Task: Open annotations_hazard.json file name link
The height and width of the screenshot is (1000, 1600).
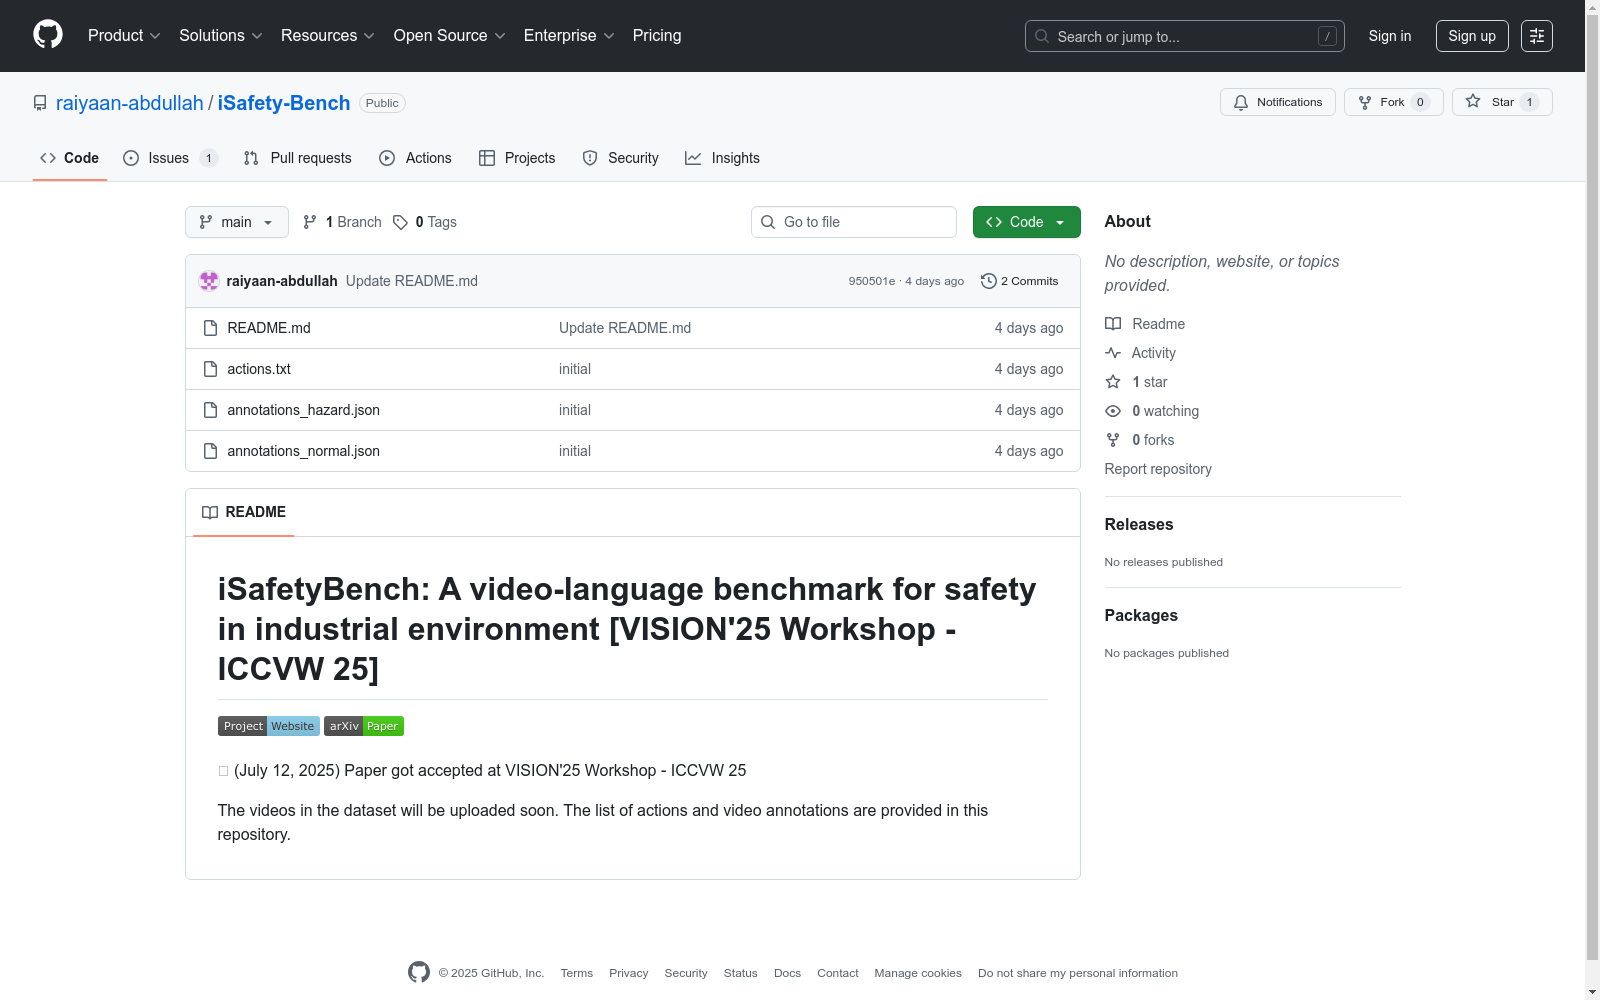Action: point(303,410)
